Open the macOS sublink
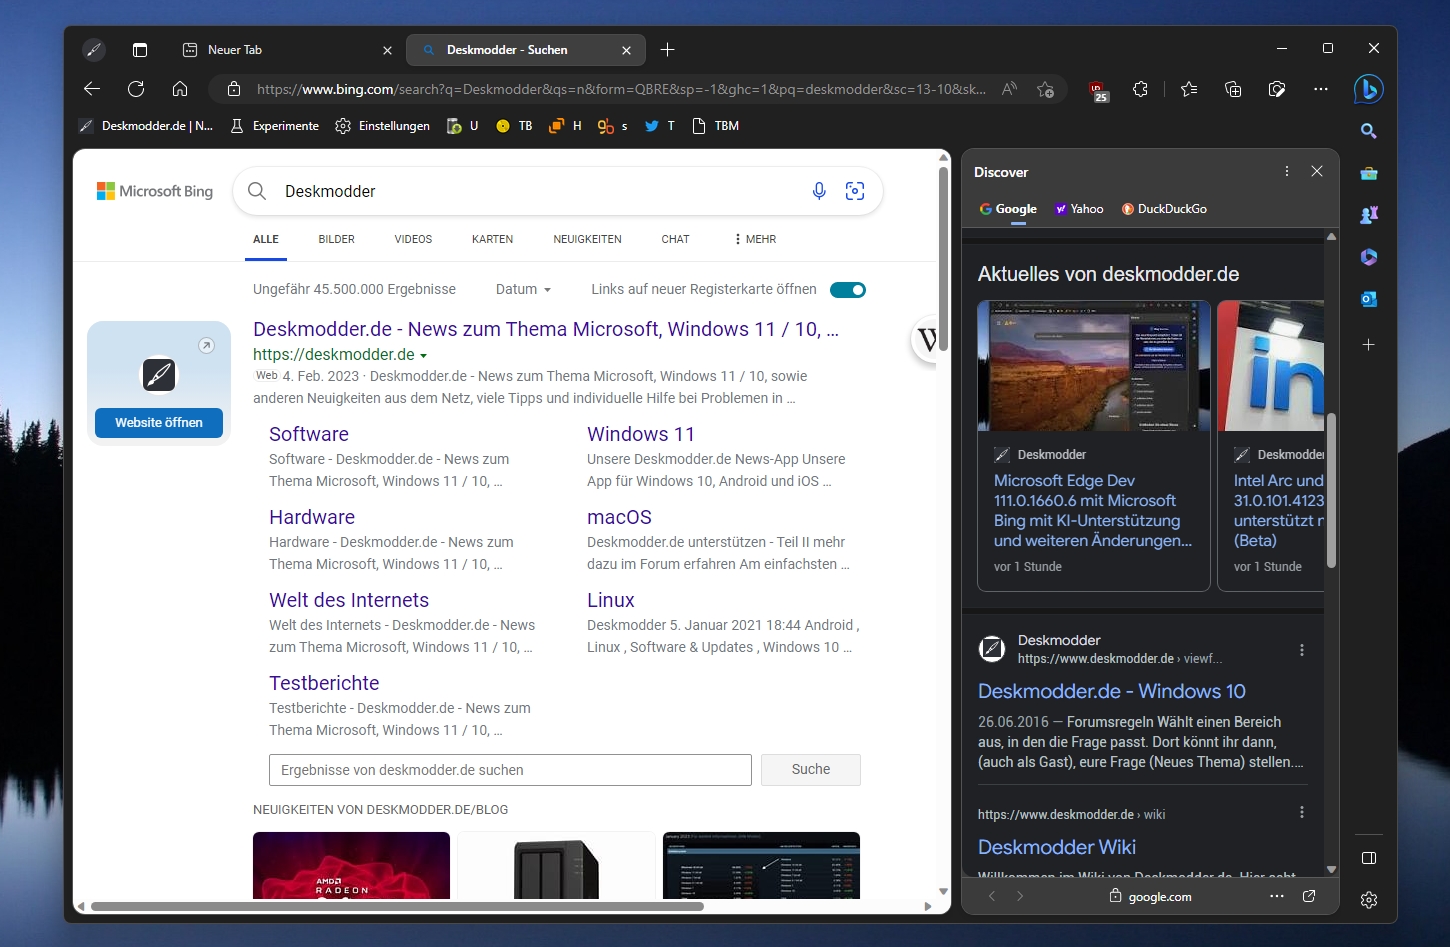1450x947 pixels. 619,517
